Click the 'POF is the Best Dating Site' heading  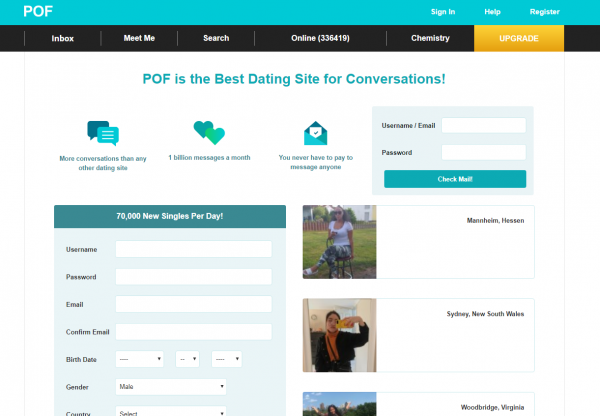click(x=294, y=79)
